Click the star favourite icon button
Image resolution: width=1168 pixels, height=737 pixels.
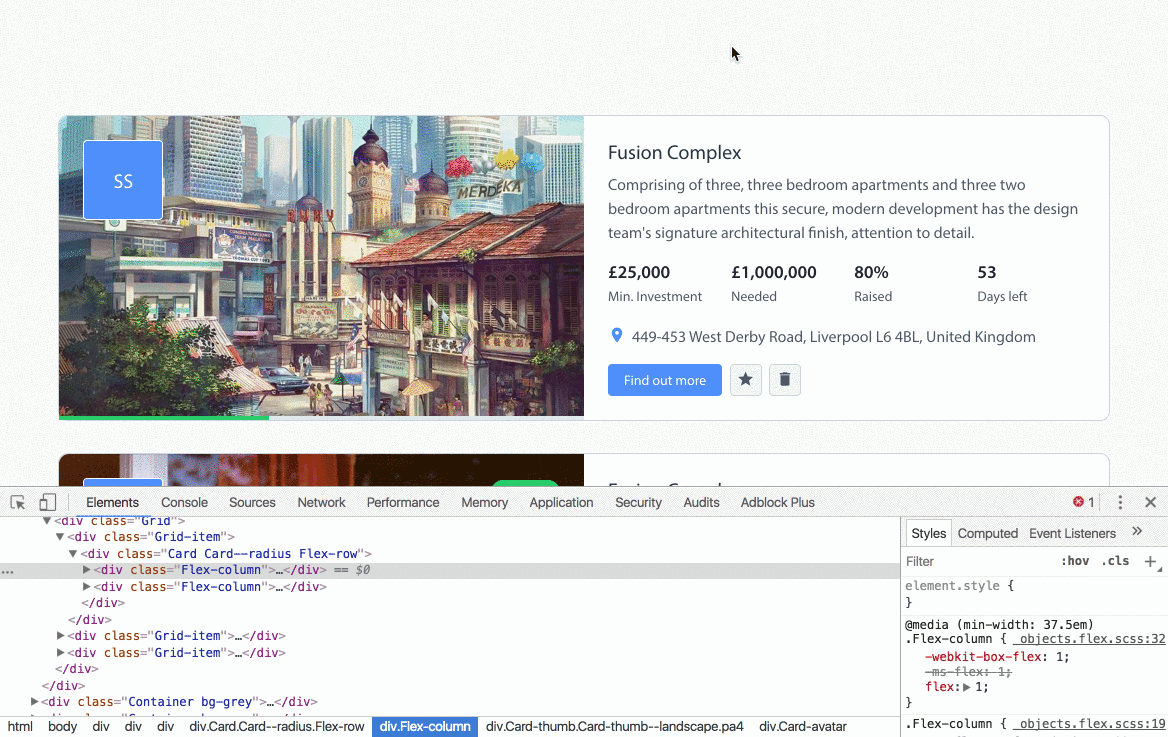(746, 380)
